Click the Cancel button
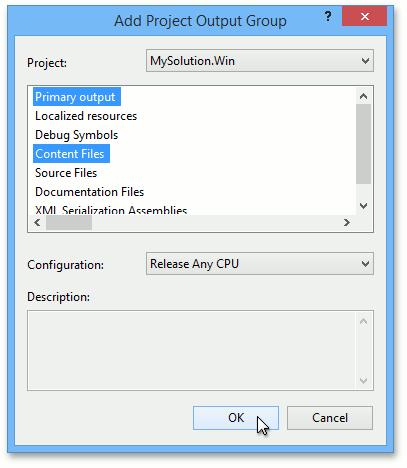The image size is (407, 468). pyautogui.click(x=330, y=418)
